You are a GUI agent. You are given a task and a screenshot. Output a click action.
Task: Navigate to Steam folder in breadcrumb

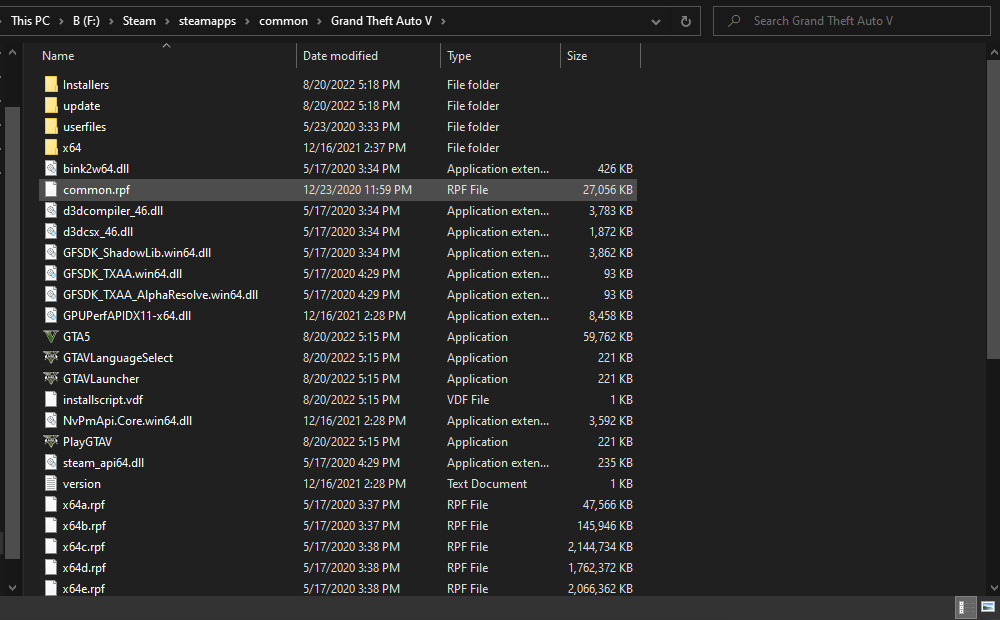[x=139, y=21]
